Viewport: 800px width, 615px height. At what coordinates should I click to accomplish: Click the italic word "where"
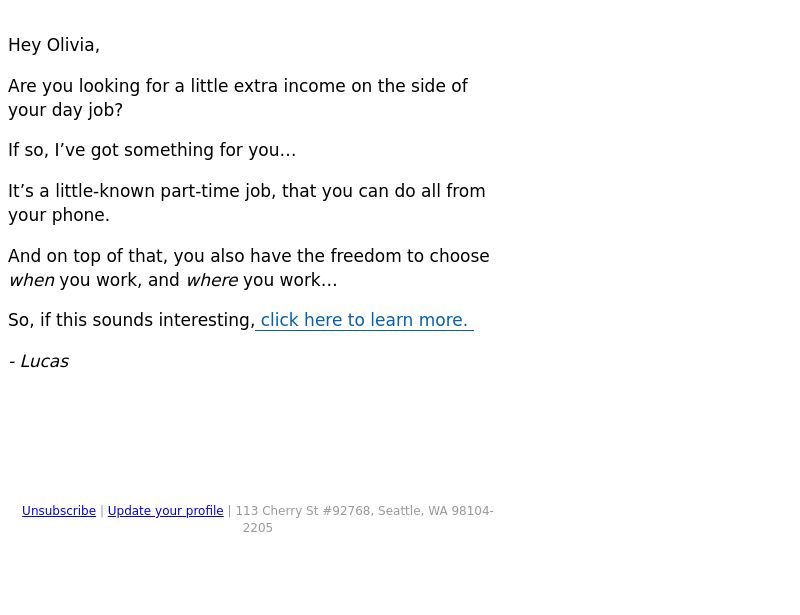(212, 280)
